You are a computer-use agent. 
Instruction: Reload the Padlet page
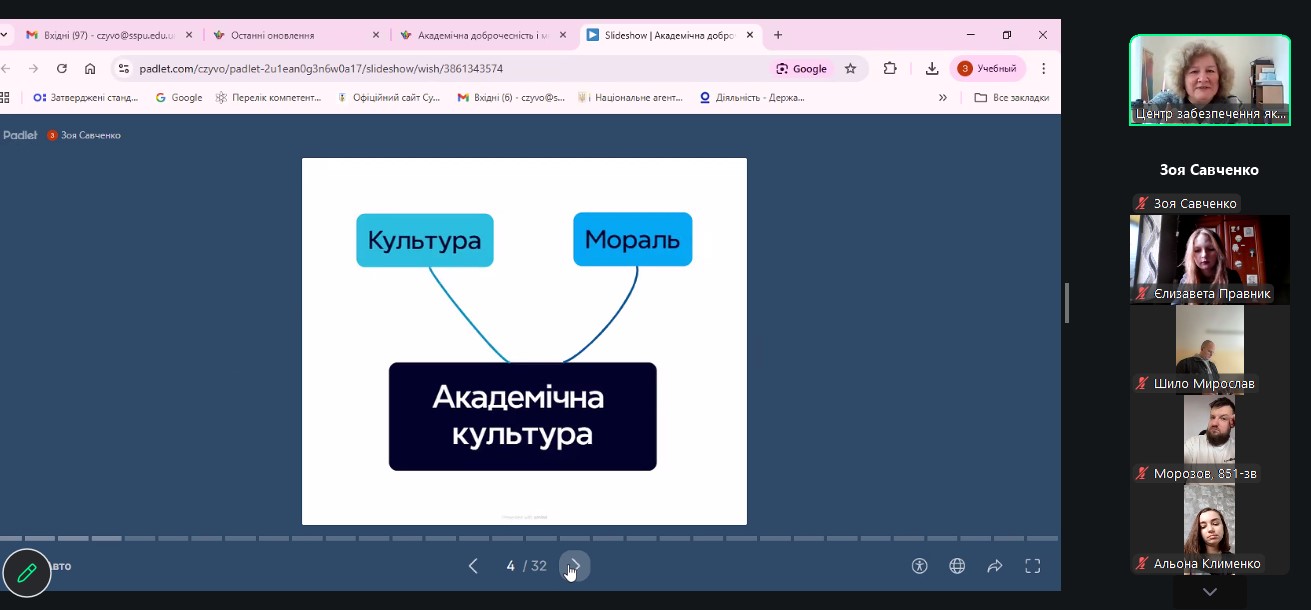click(x=62, y=69)
